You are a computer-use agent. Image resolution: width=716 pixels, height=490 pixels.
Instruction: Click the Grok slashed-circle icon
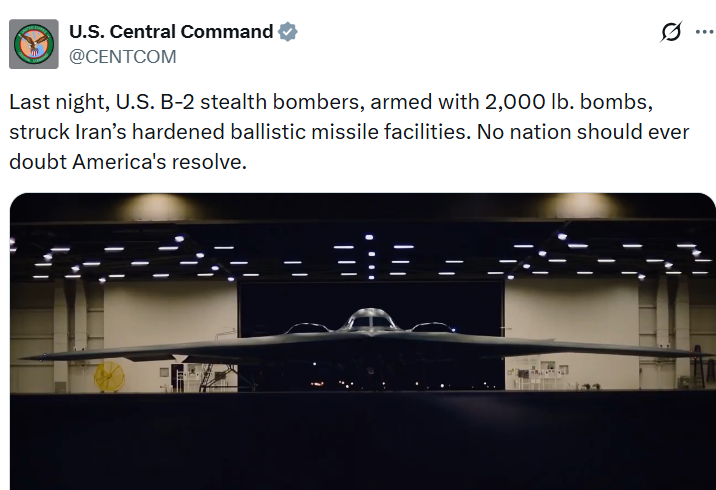[671, 32]
